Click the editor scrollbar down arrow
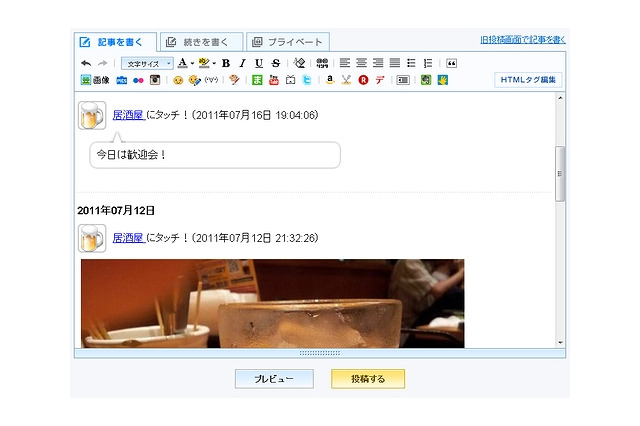This screenshot has width=640, height=426. point(560,343)
